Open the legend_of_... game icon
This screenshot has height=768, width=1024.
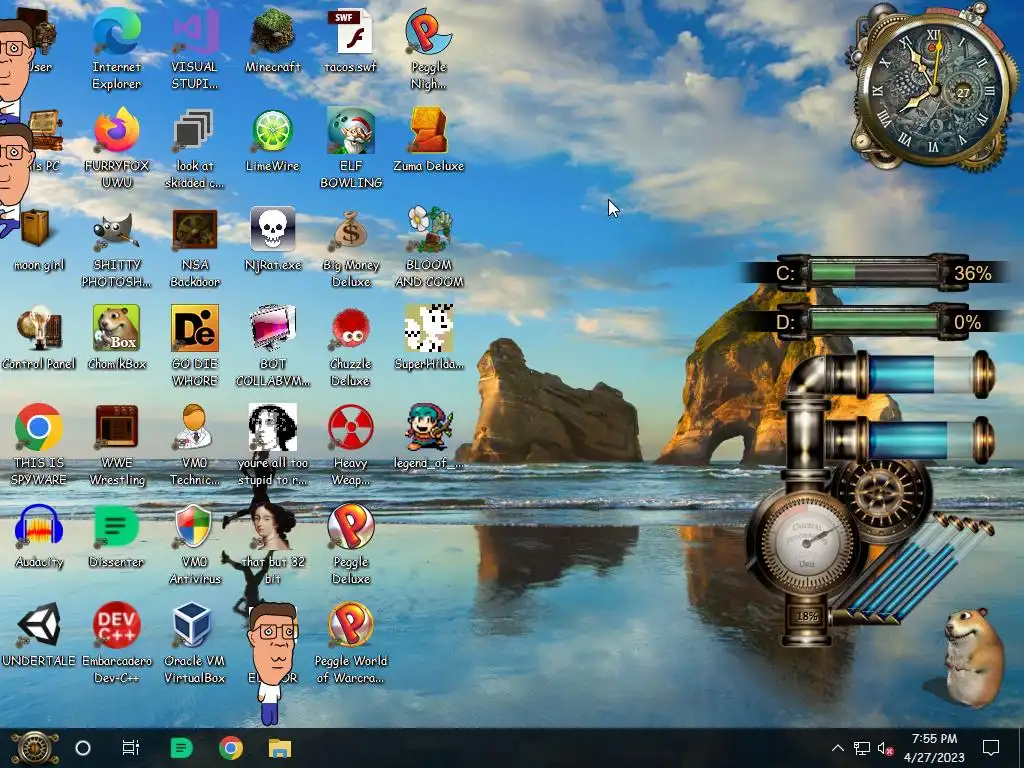428,428
